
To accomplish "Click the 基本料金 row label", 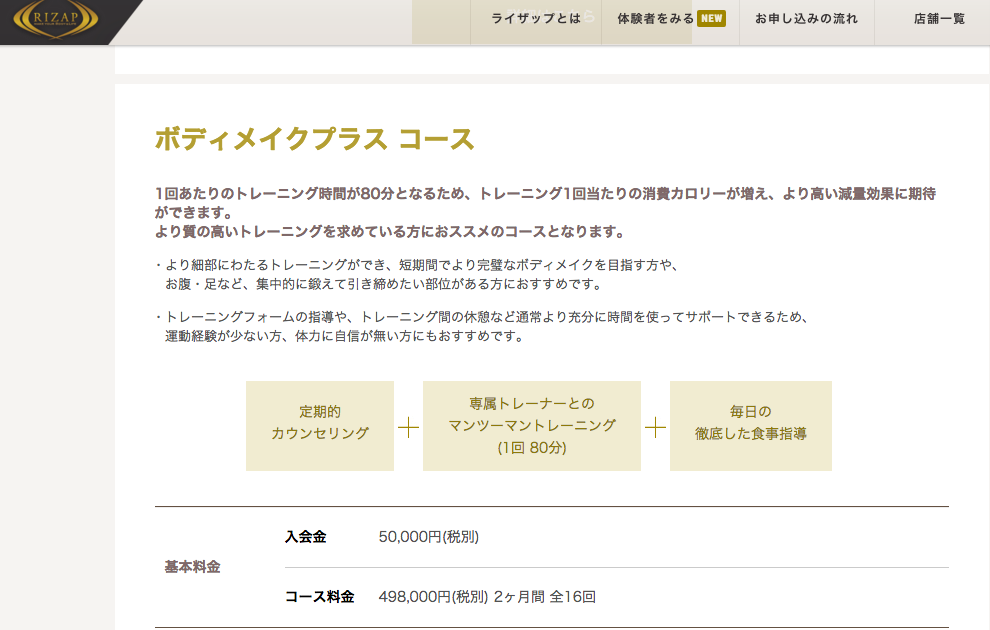I will coord(192,567).
